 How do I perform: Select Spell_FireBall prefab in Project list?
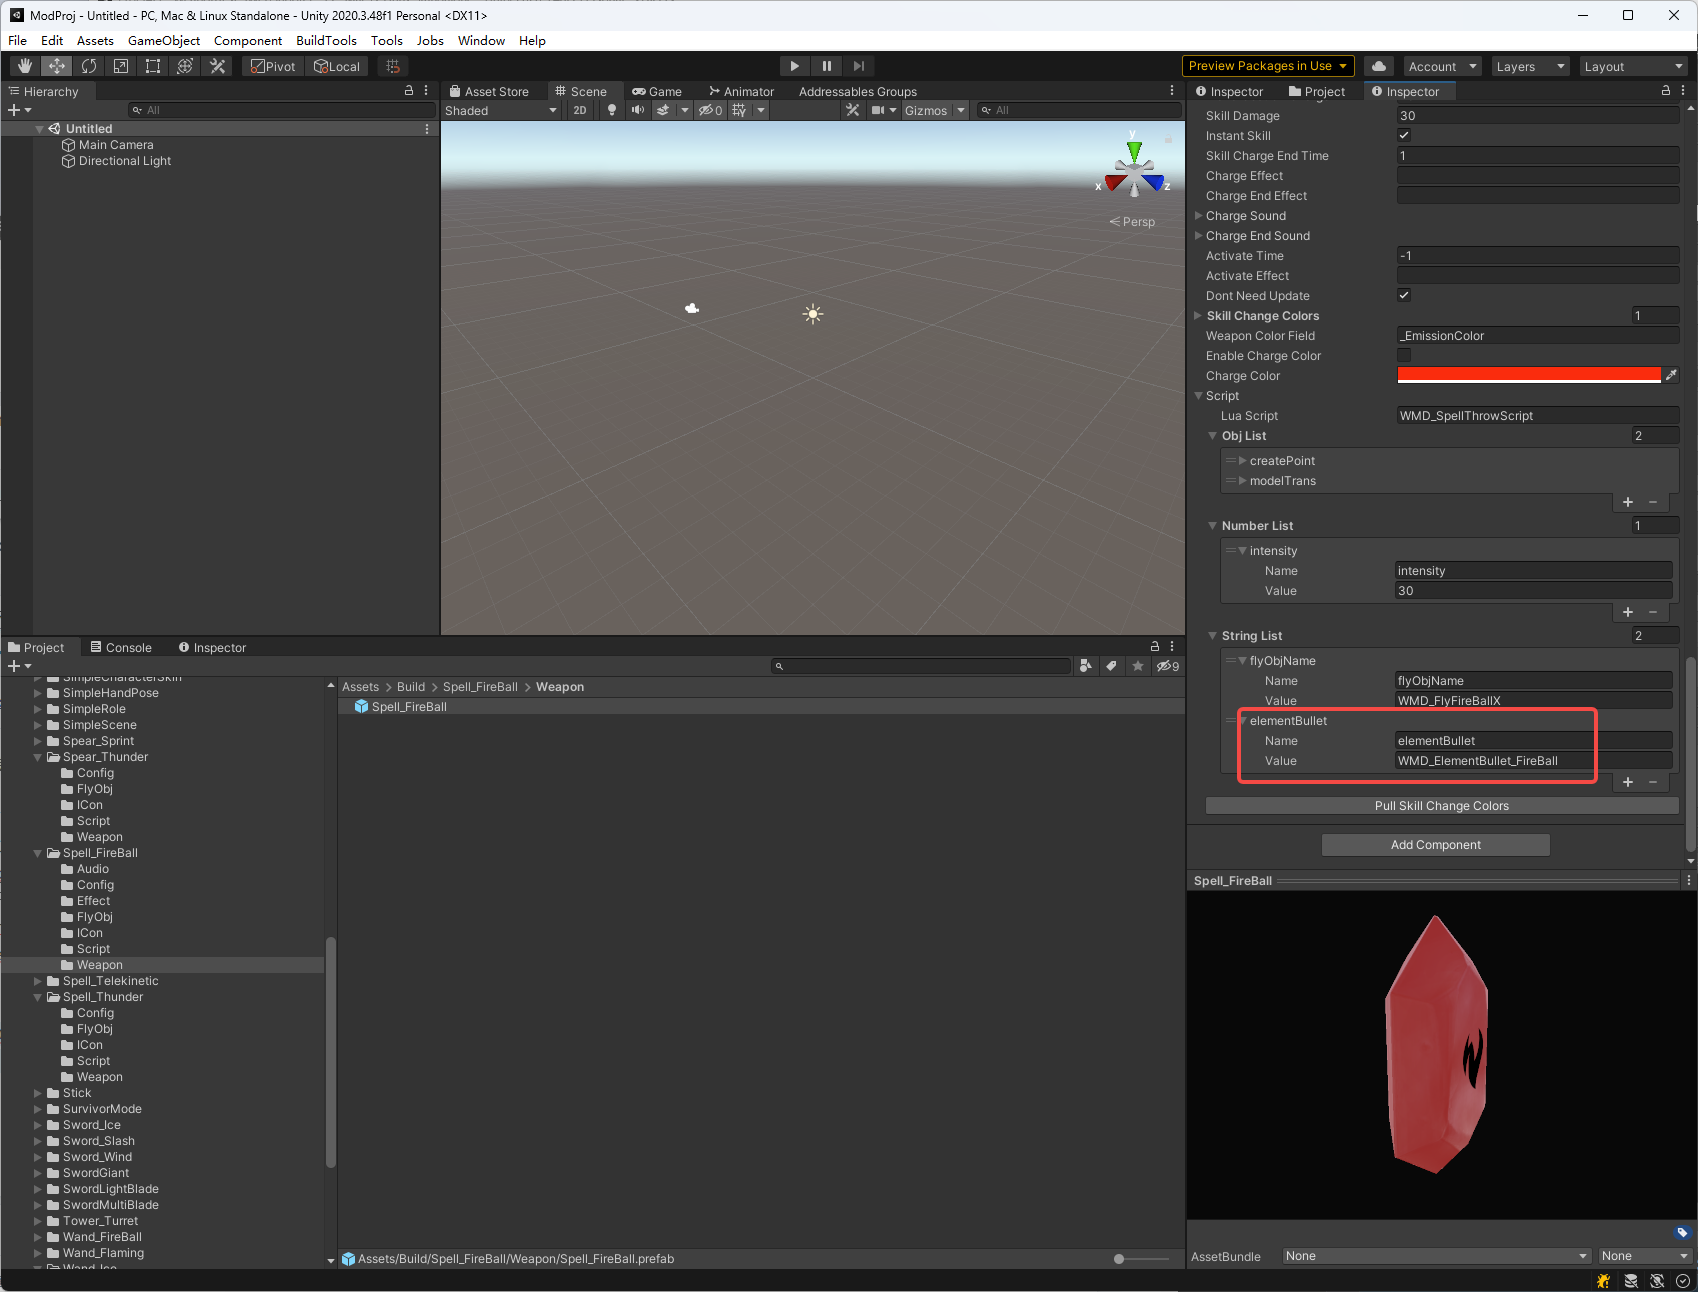(761, 706)
